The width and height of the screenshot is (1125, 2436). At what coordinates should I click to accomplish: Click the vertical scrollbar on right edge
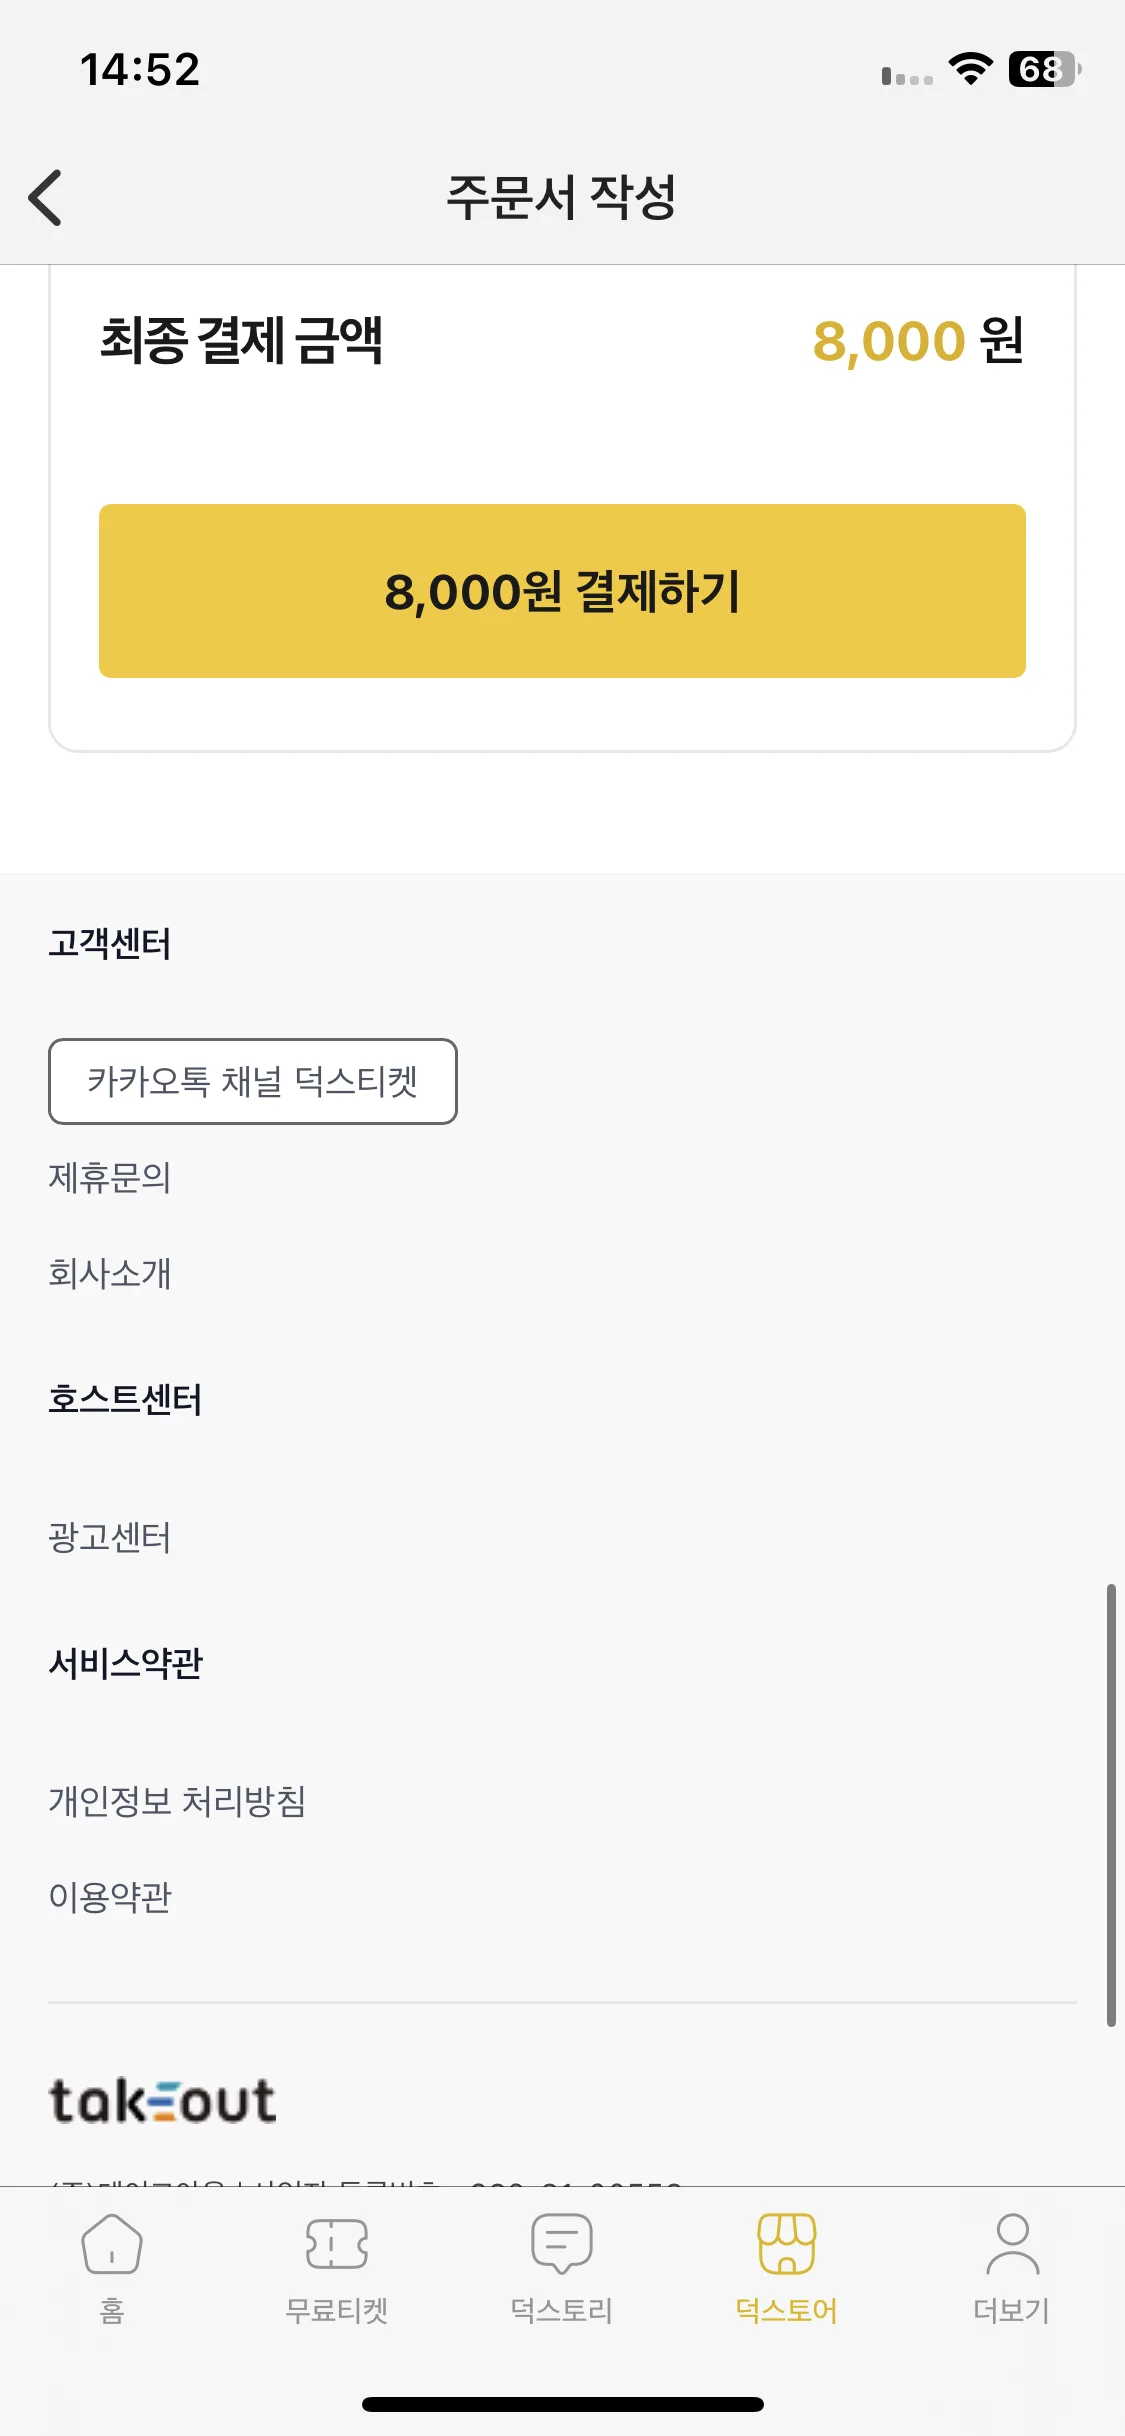click(1110, 1805)
